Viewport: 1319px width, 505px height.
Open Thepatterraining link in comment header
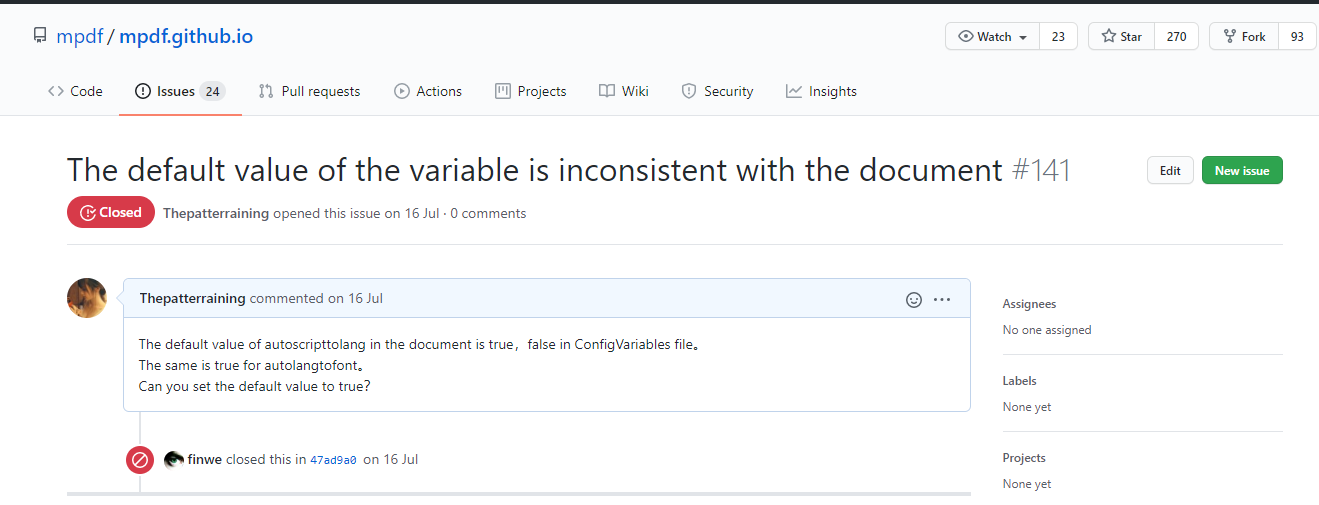pyautogui.click(x=193, y=298)
